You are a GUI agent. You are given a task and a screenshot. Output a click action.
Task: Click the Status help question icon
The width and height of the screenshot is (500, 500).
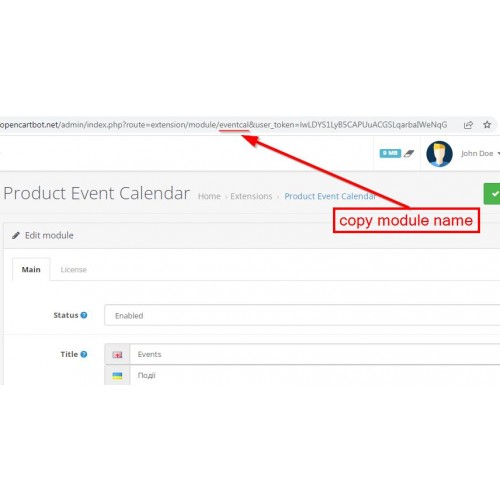[84, 315]
